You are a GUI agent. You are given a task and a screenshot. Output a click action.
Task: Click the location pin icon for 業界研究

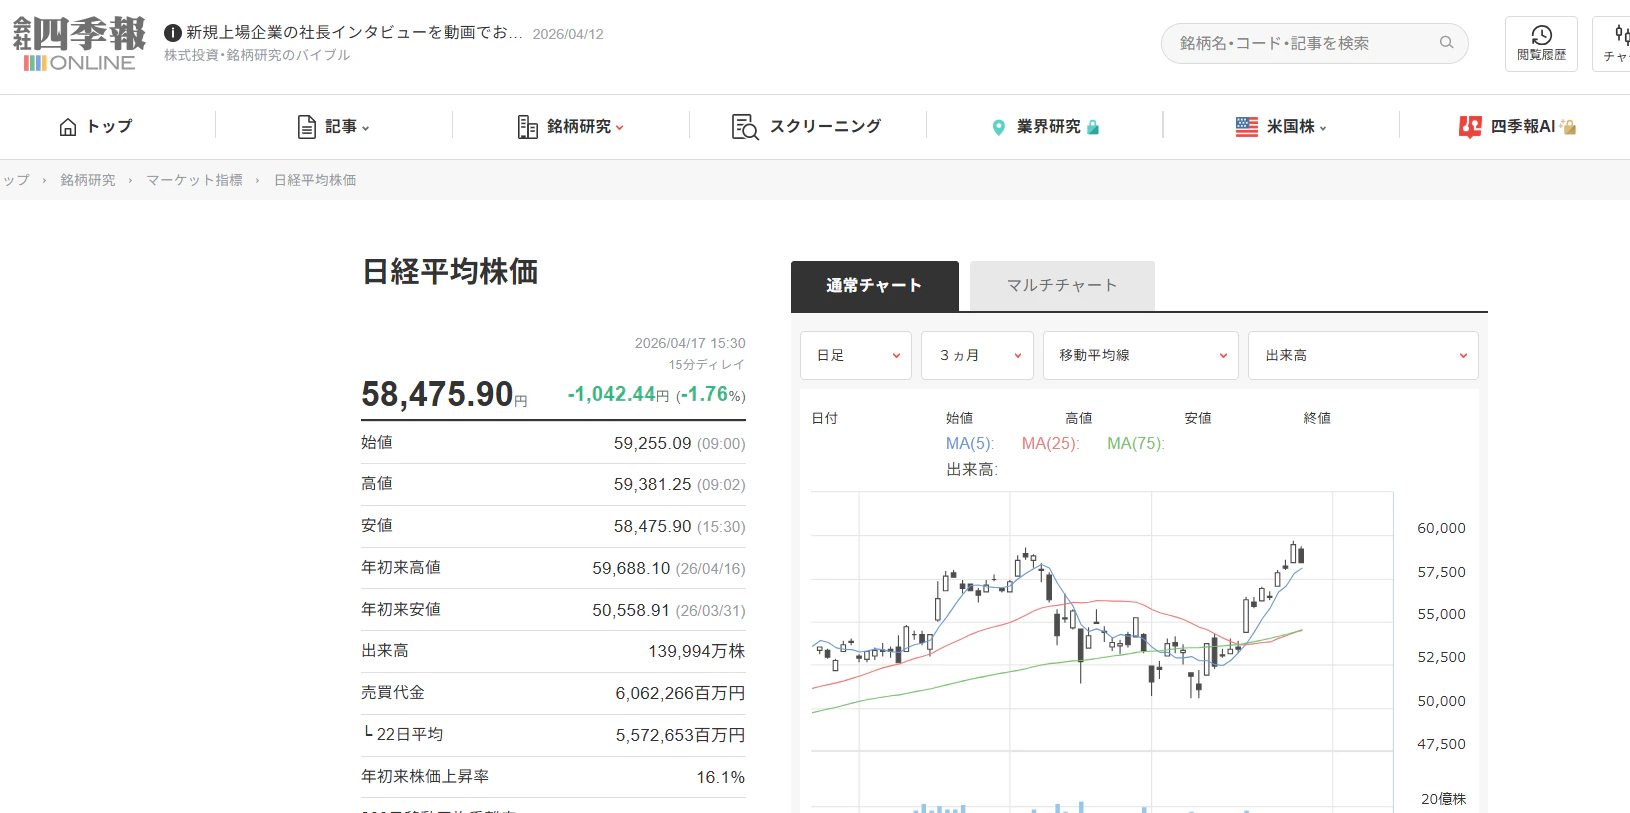tap(998, 127)
